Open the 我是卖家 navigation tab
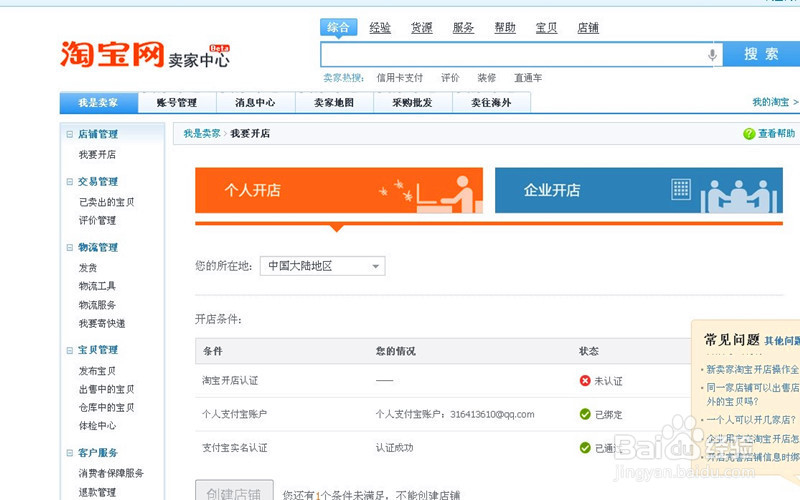Screen dimensions: 800x500 [x=99, y=103]
